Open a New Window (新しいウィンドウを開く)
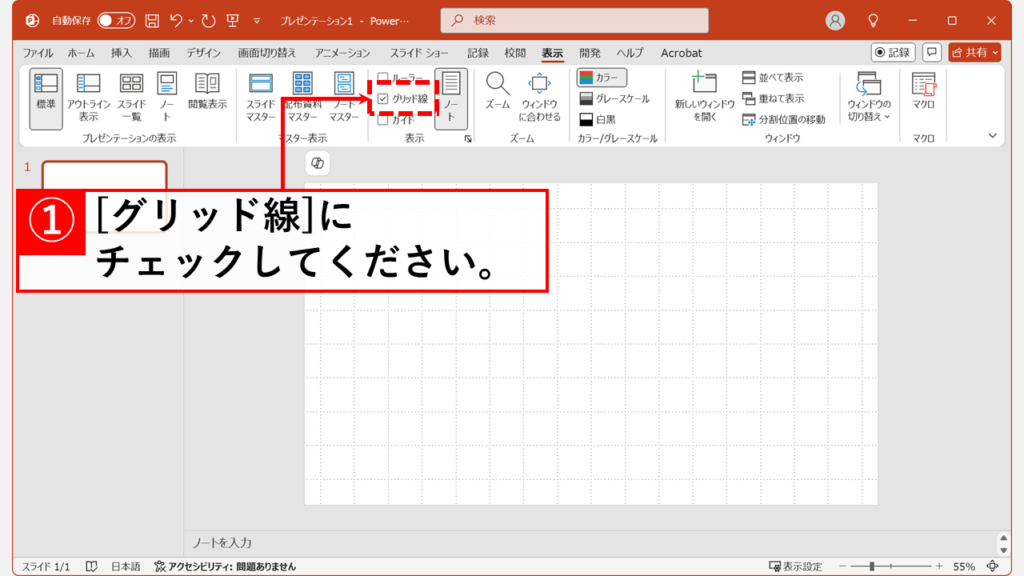 pyautogui.click(x=704, y=99)
